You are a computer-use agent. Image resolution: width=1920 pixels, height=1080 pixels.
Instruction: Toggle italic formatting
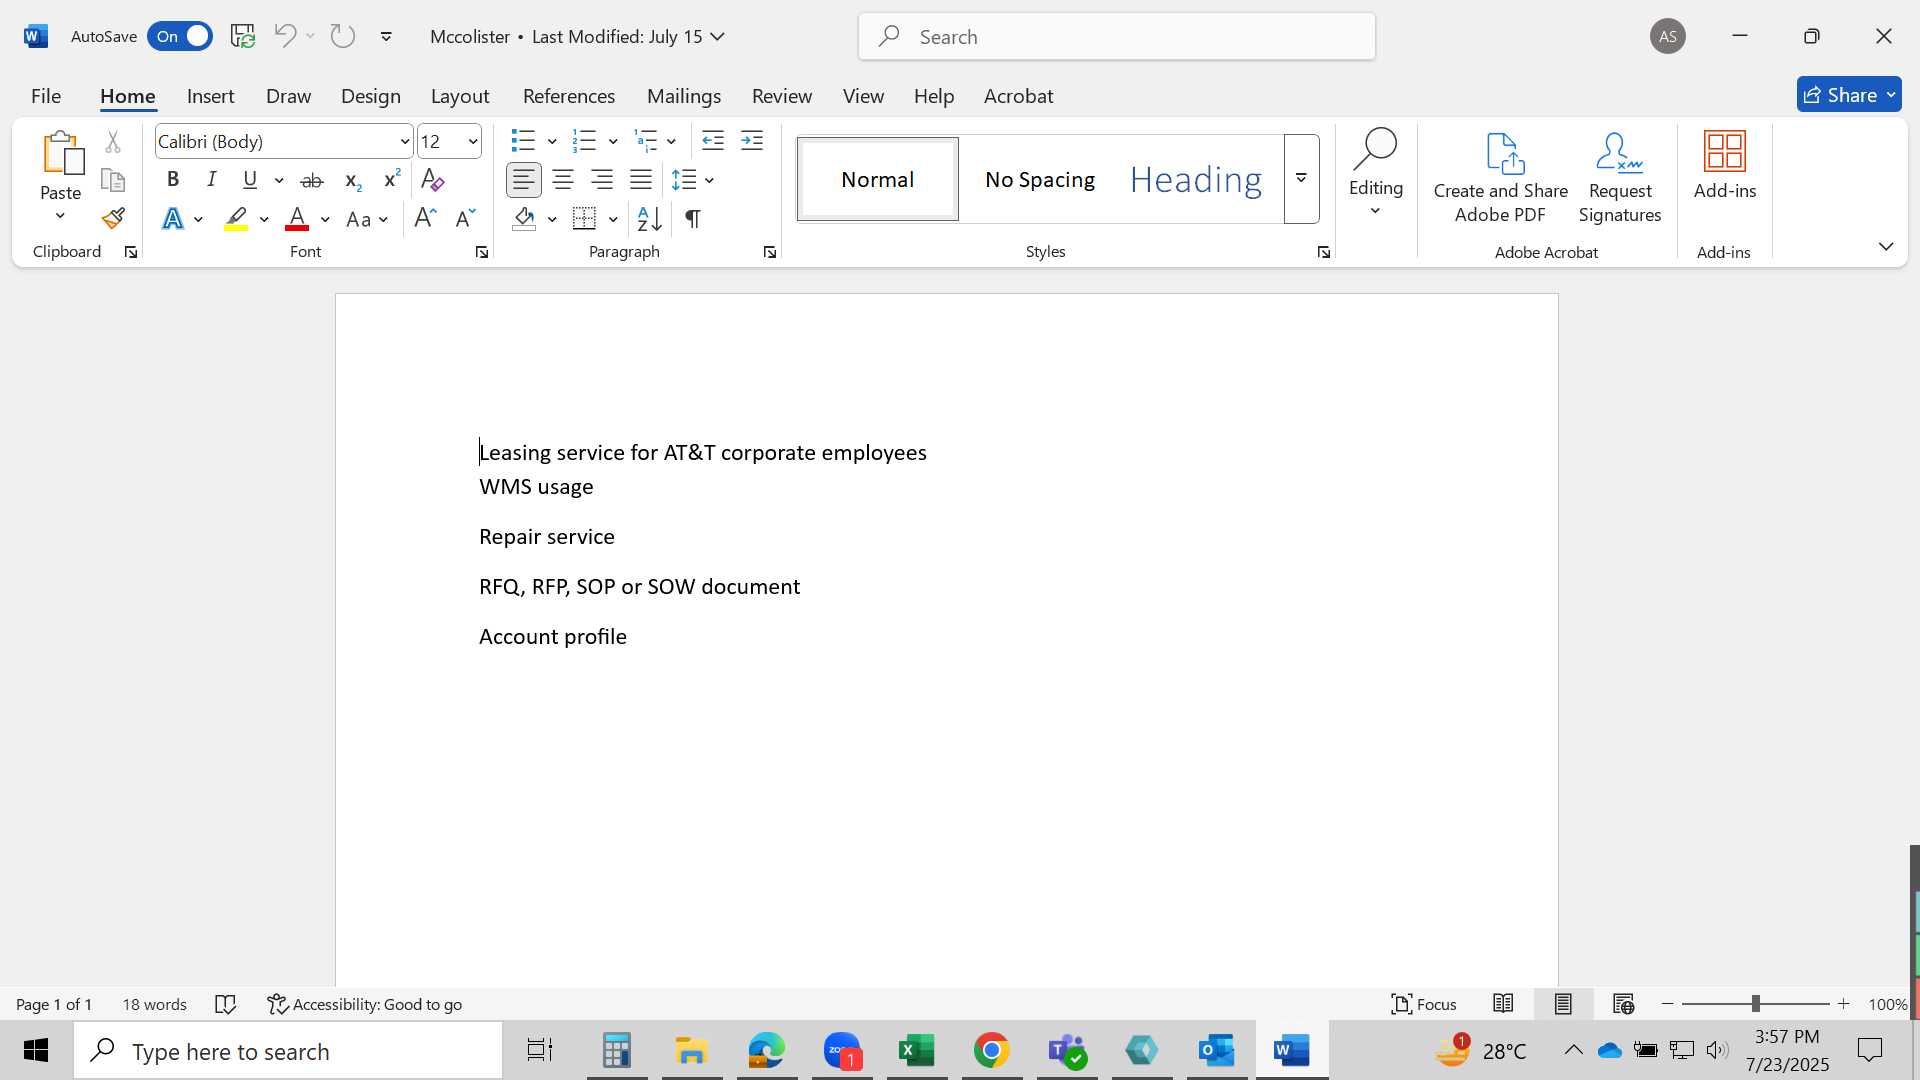[212, 180]
